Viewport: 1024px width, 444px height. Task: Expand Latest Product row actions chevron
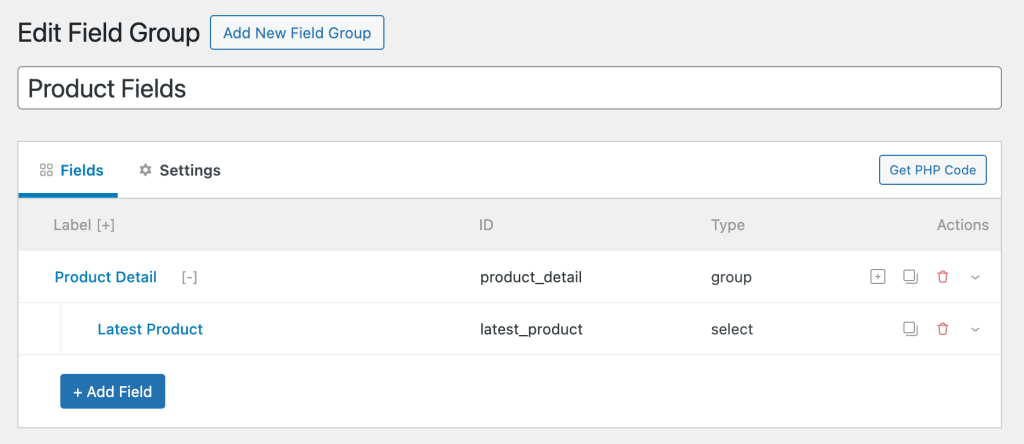click(975, 329)
